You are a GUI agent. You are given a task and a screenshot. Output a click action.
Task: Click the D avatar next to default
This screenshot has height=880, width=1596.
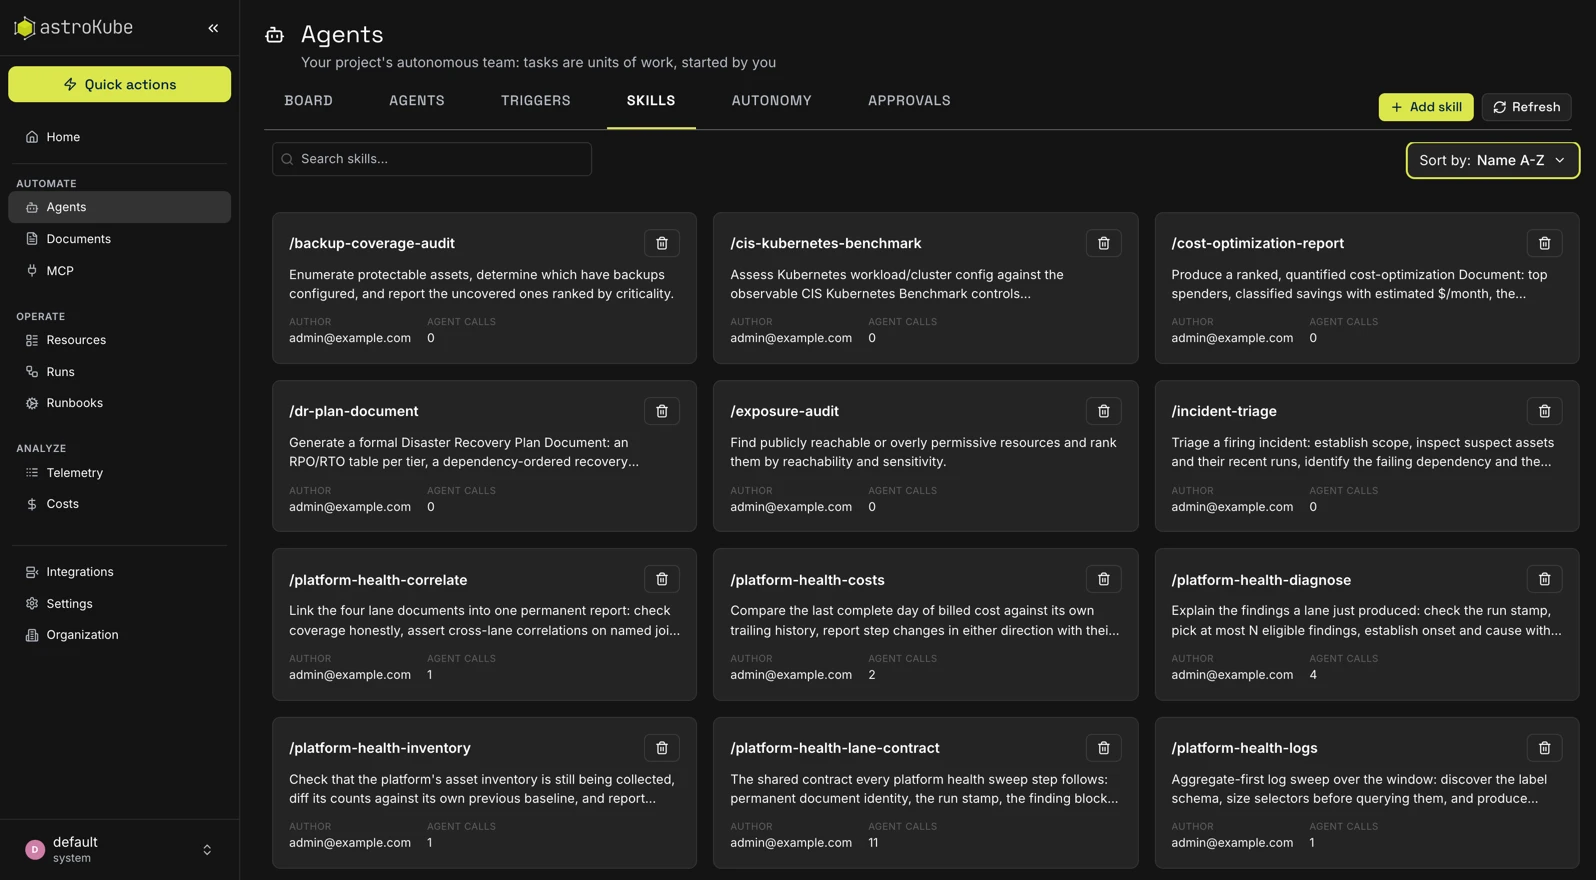(x=35, y=850)
